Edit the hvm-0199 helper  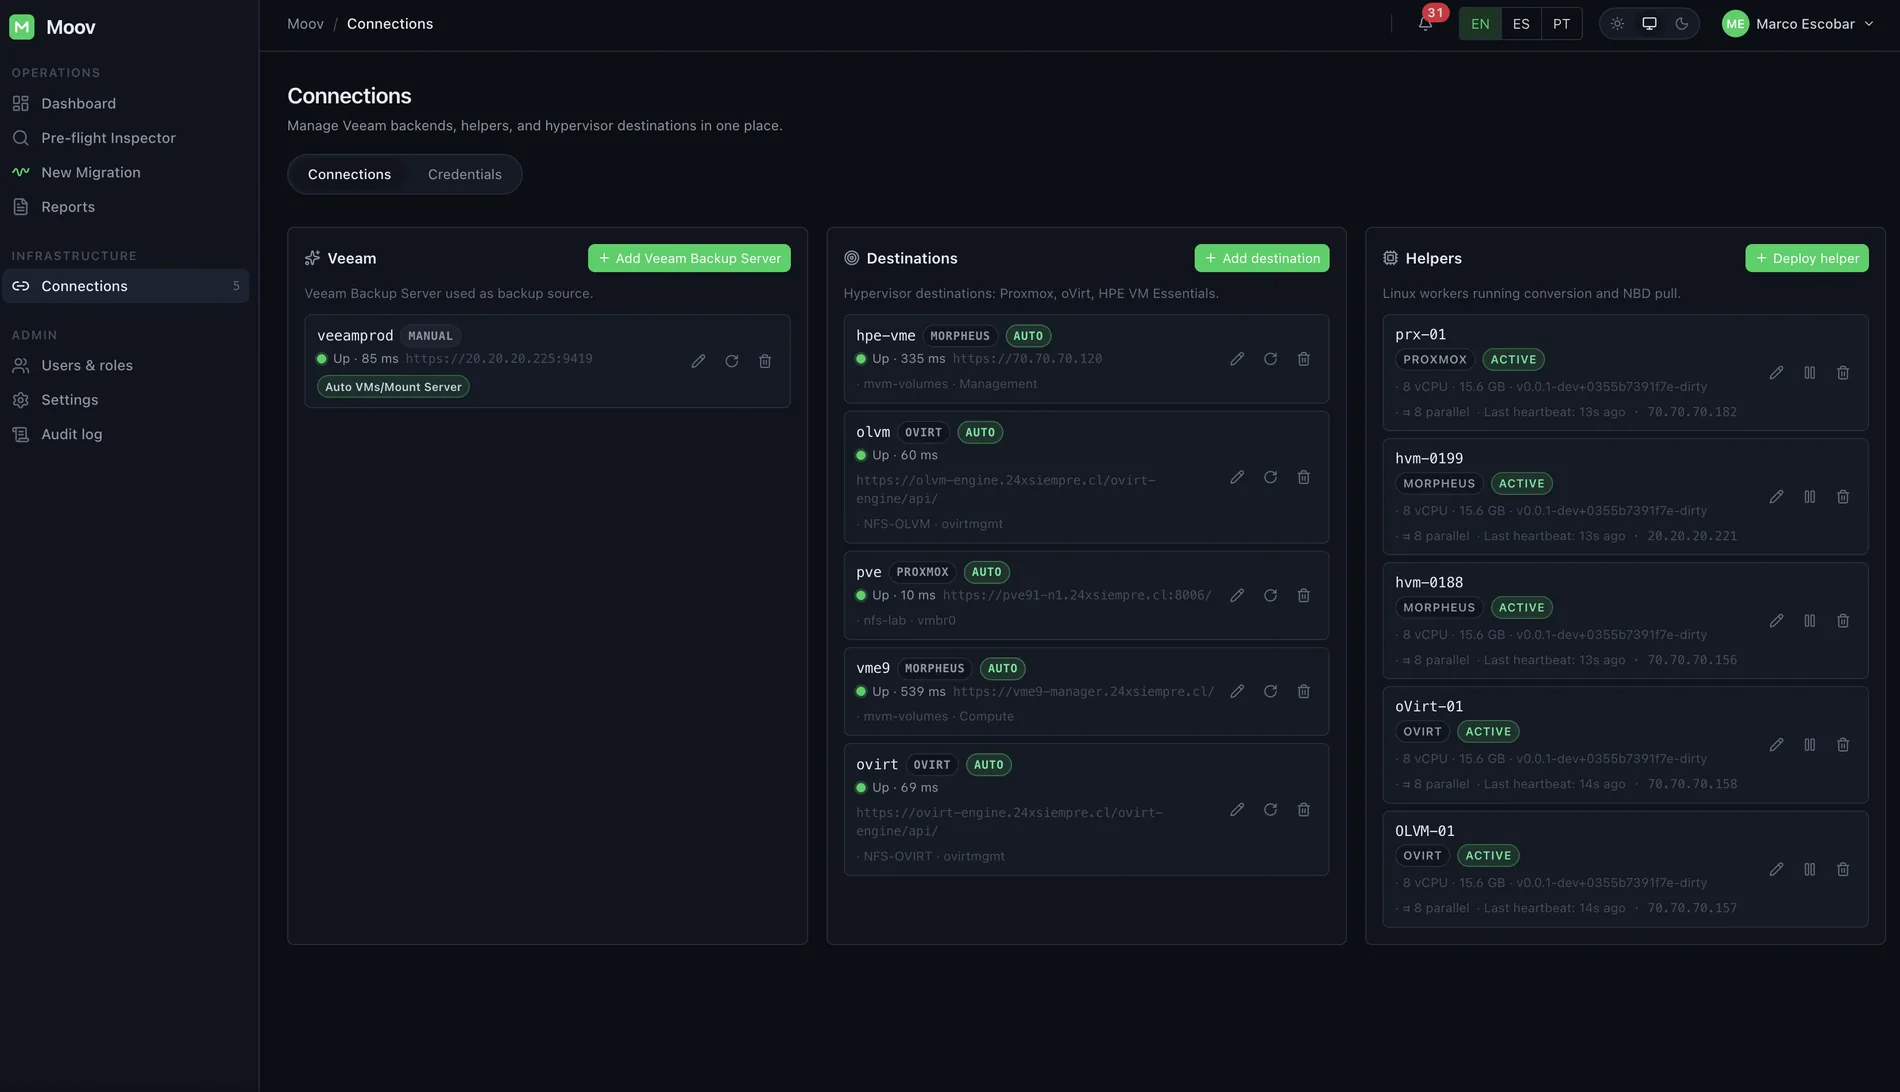coord(1776,497)
